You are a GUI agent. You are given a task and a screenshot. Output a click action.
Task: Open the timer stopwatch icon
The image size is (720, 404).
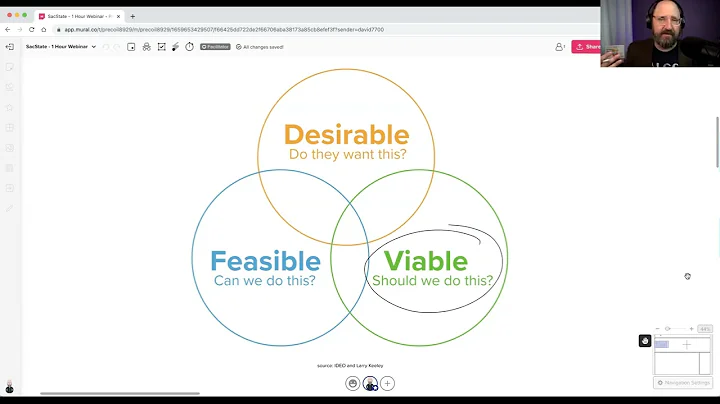(190, 47)
